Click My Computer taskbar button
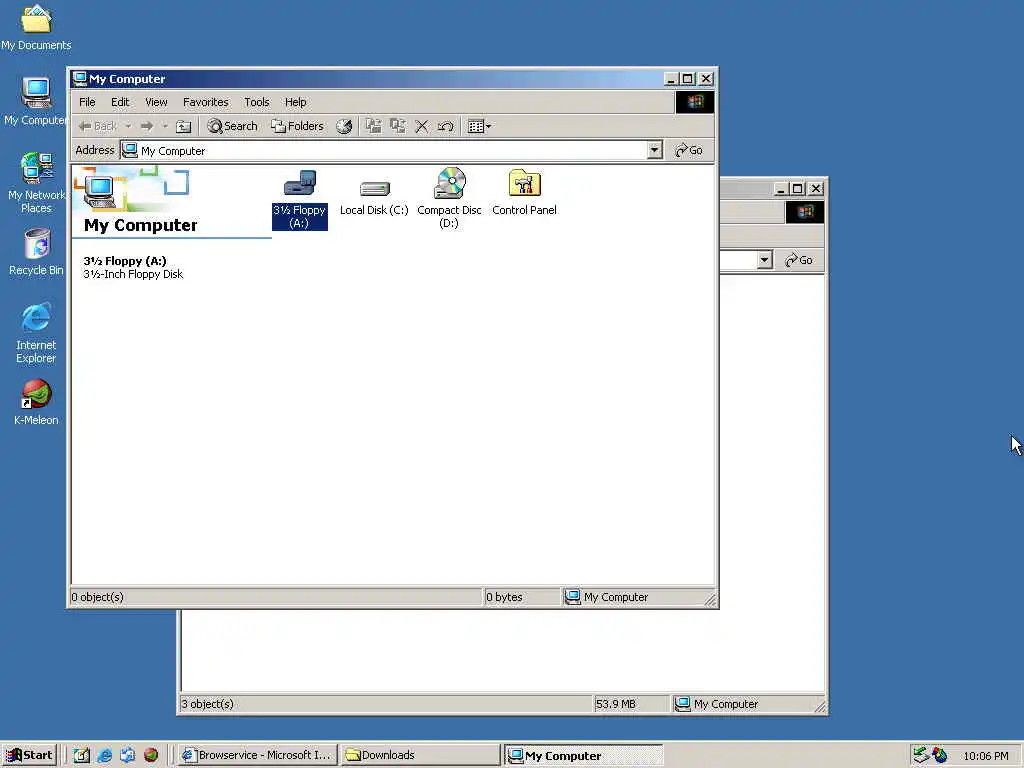 tap(583, 755)
